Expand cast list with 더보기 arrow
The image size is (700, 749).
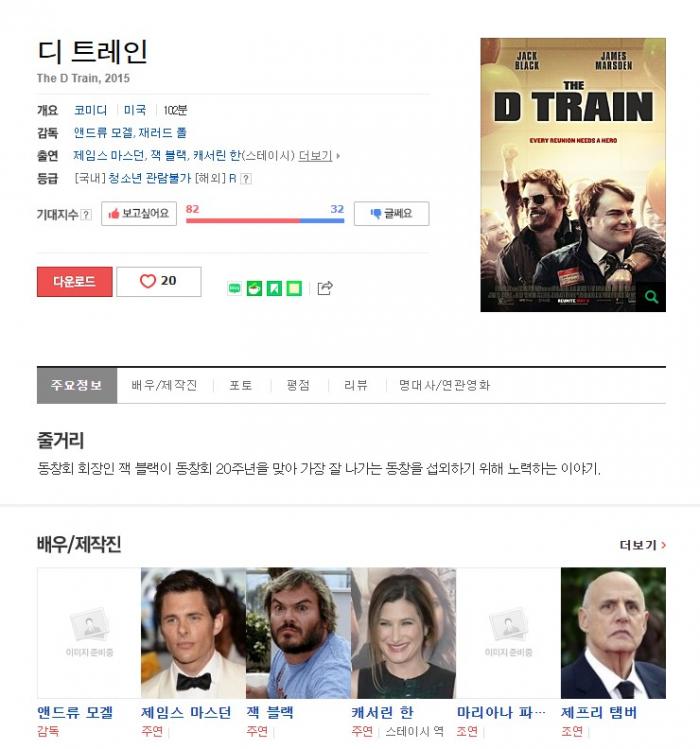tap(319, 156)
